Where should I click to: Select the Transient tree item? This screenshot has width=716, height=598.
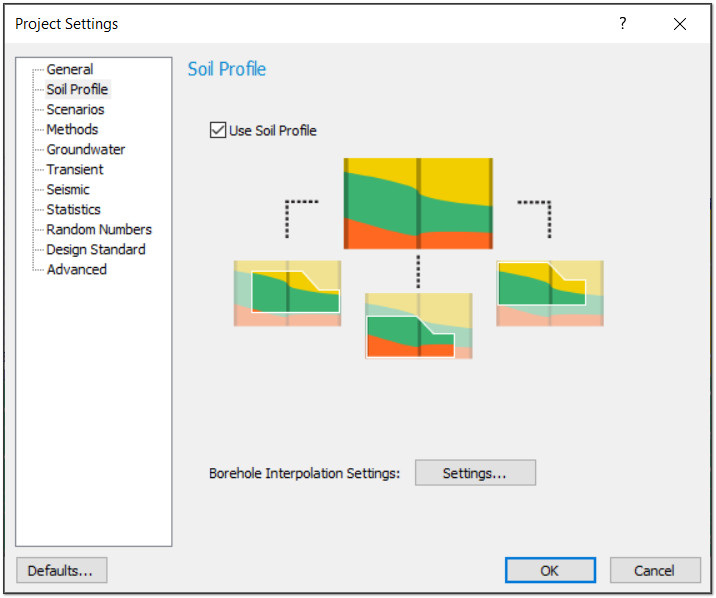[75, 170]
